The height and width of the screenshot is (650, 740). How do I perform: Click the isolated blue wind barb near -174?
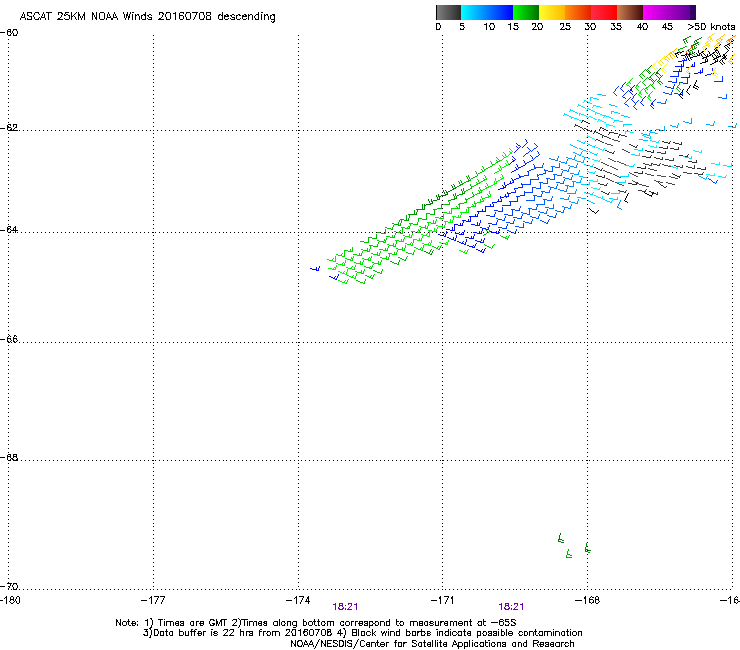pyautogui.click(x=315, y=269)
